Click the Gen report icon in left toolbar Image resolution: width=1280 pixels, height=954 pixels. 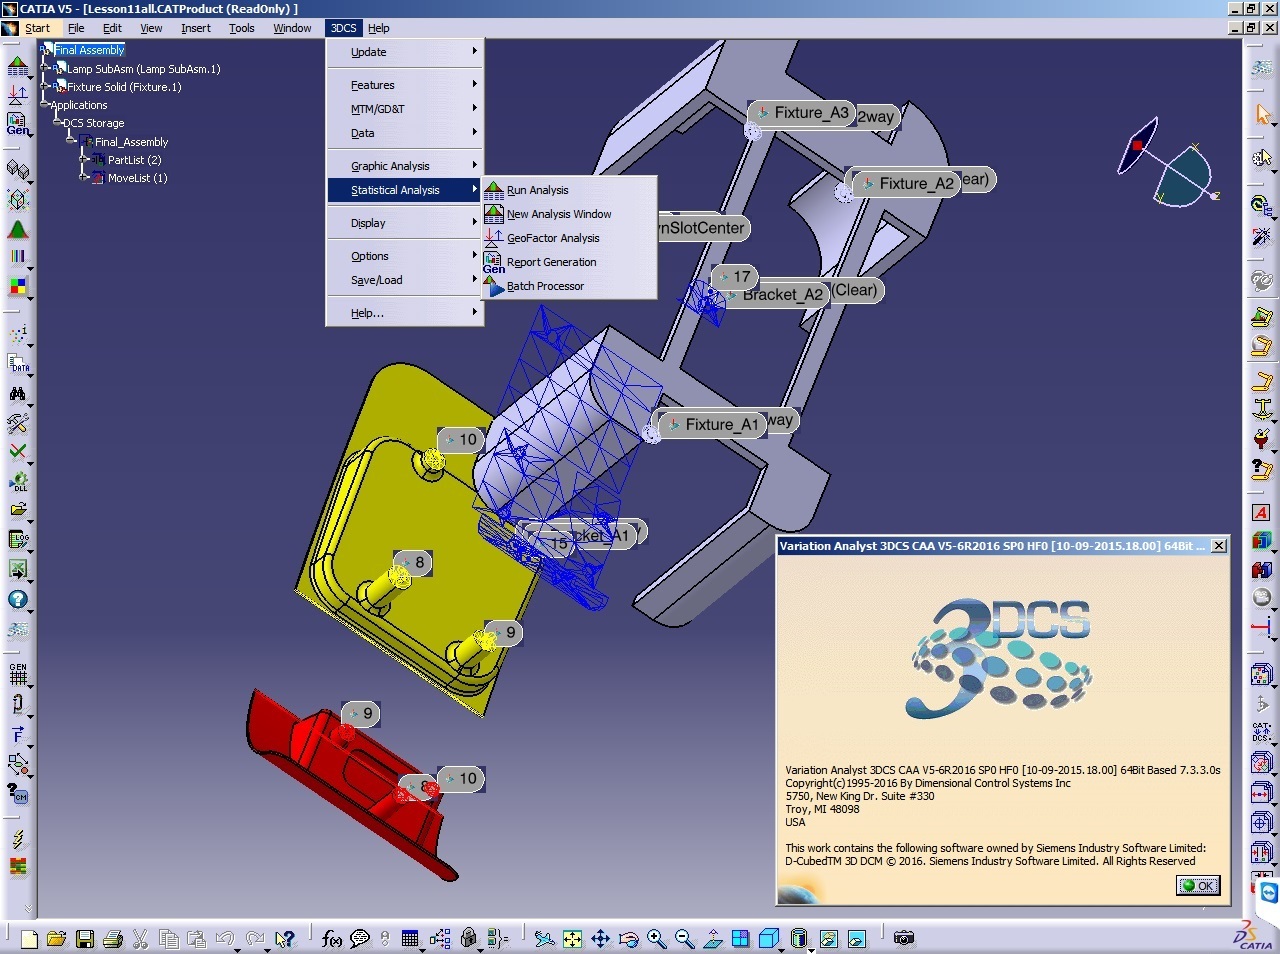[x=18, y=124]
